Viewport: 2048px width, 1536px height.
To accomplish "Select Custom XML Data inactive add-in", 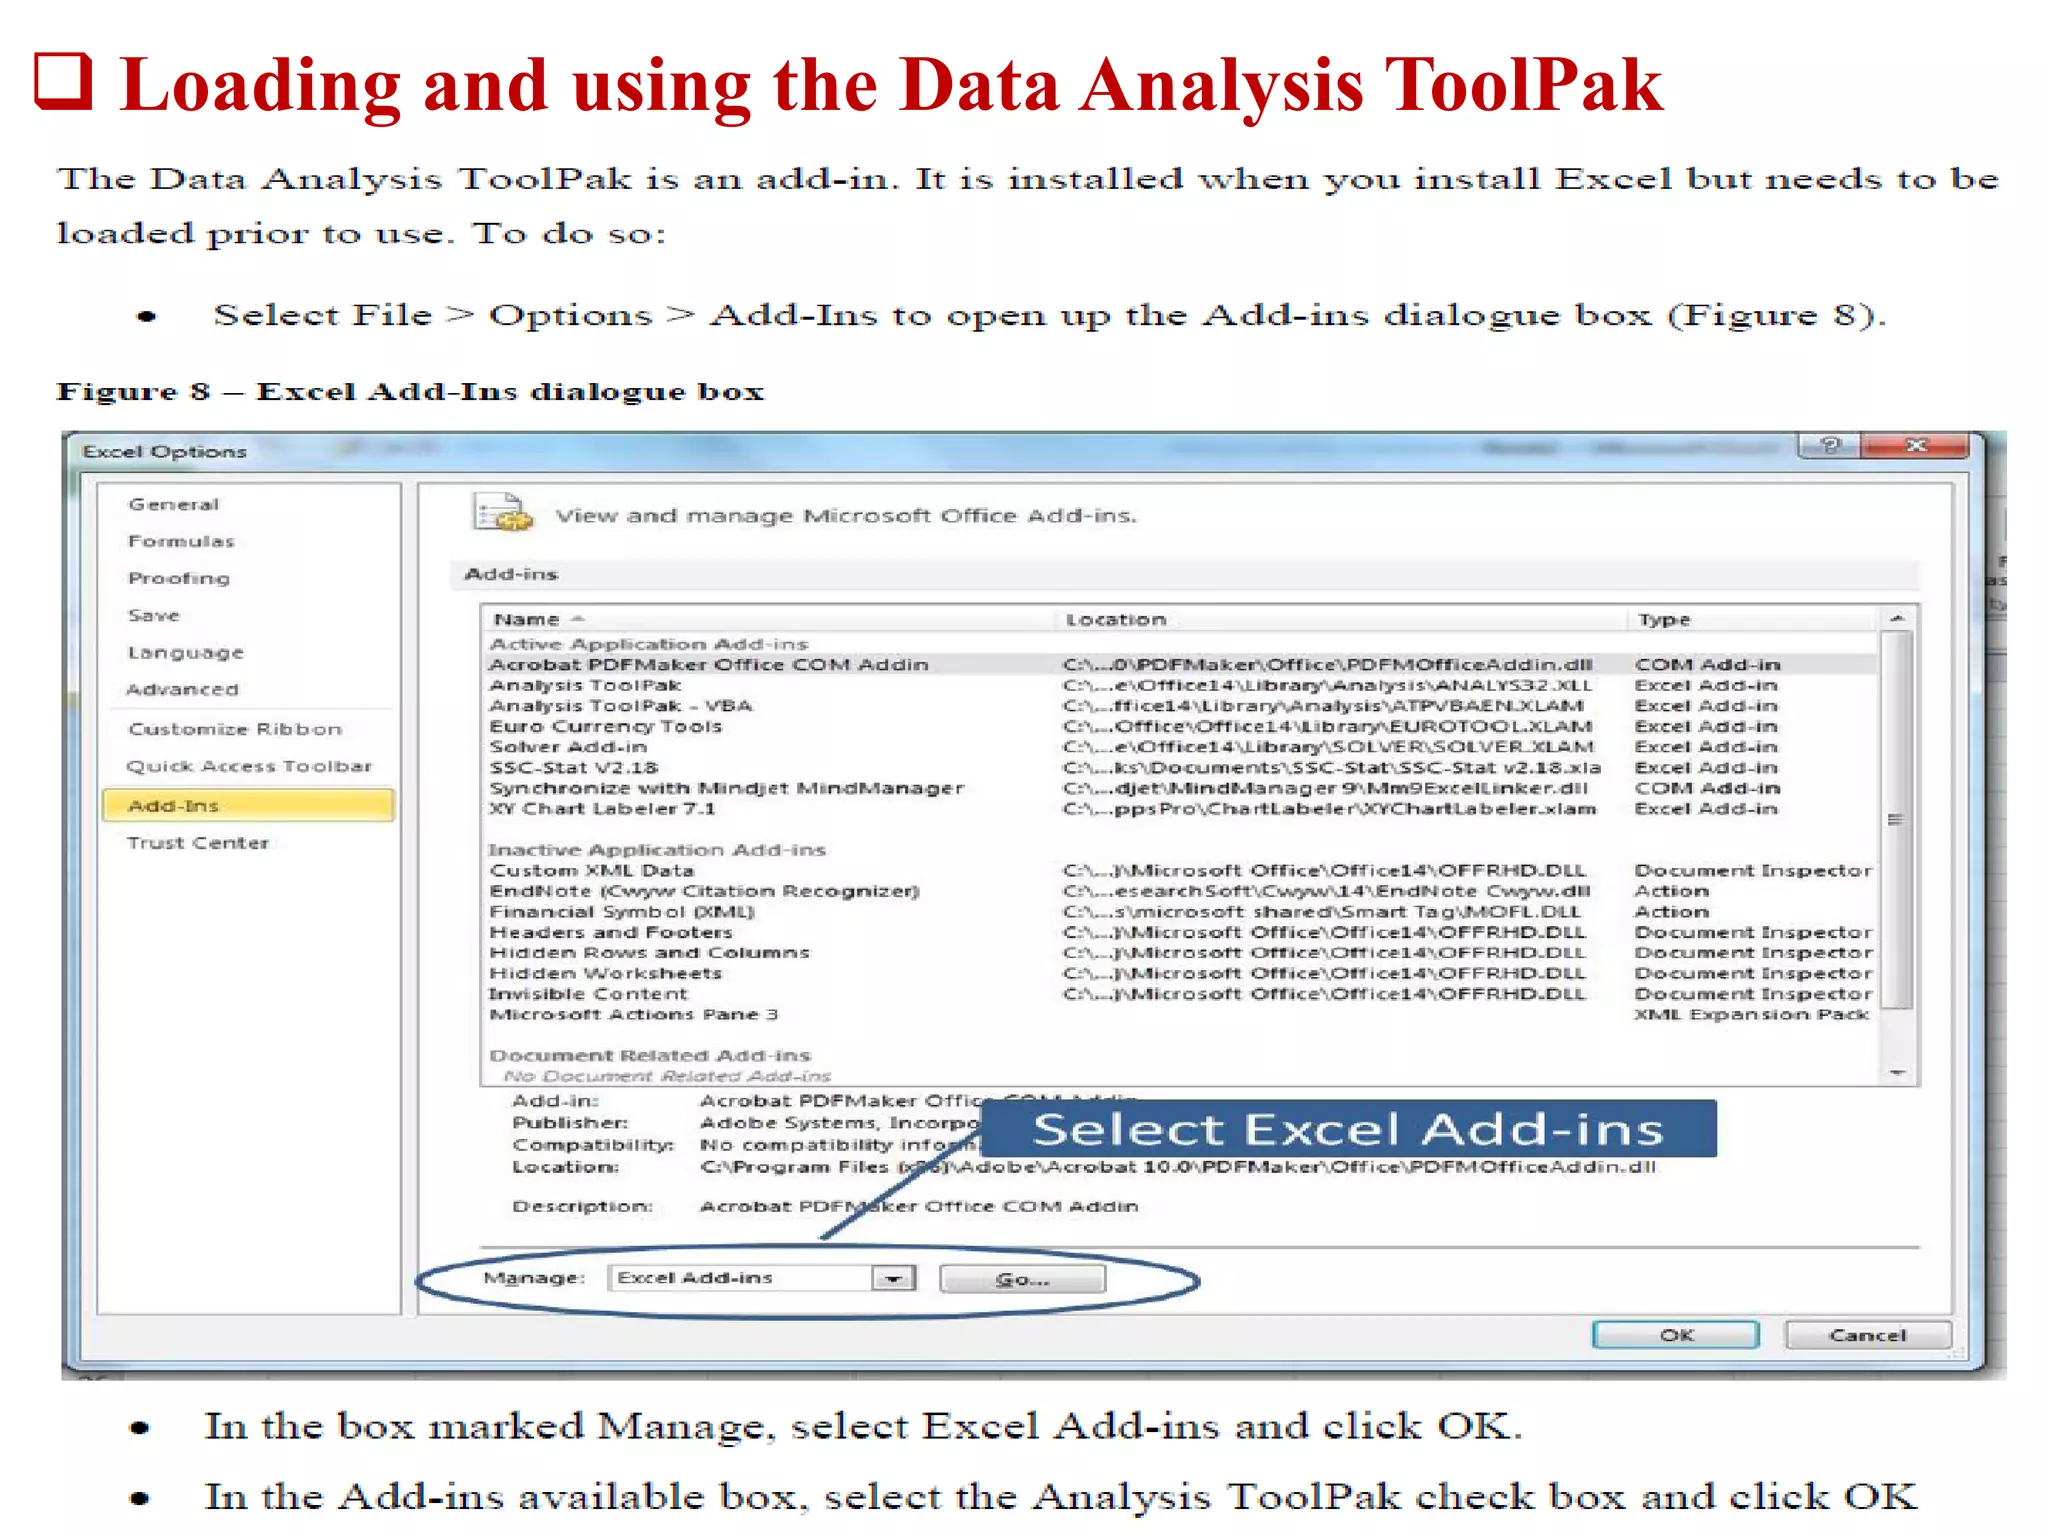I will coord(1180,871).
